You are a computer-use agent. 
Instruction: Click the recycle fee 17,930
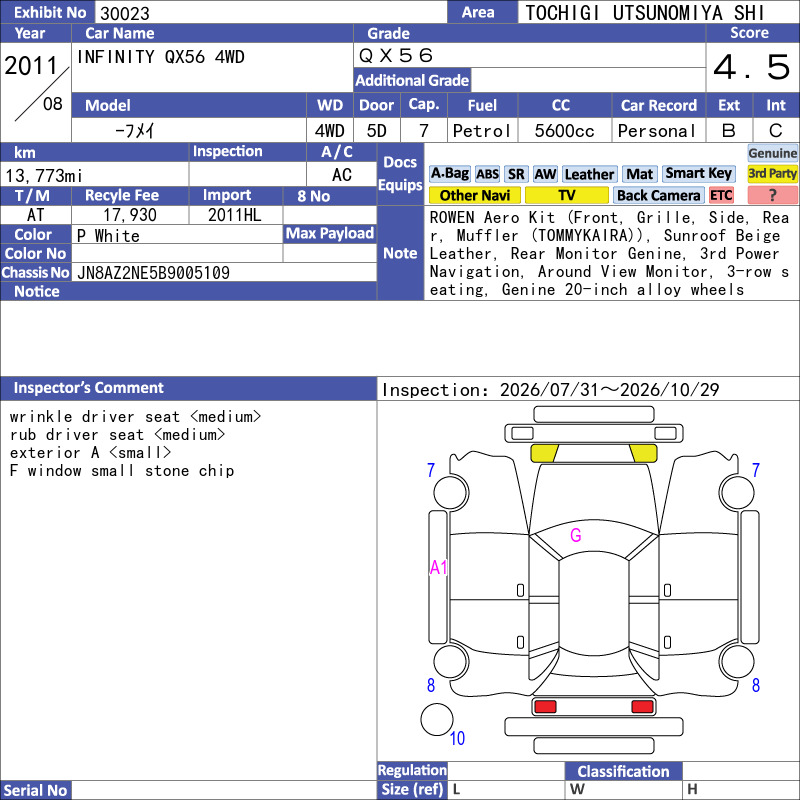130,215
